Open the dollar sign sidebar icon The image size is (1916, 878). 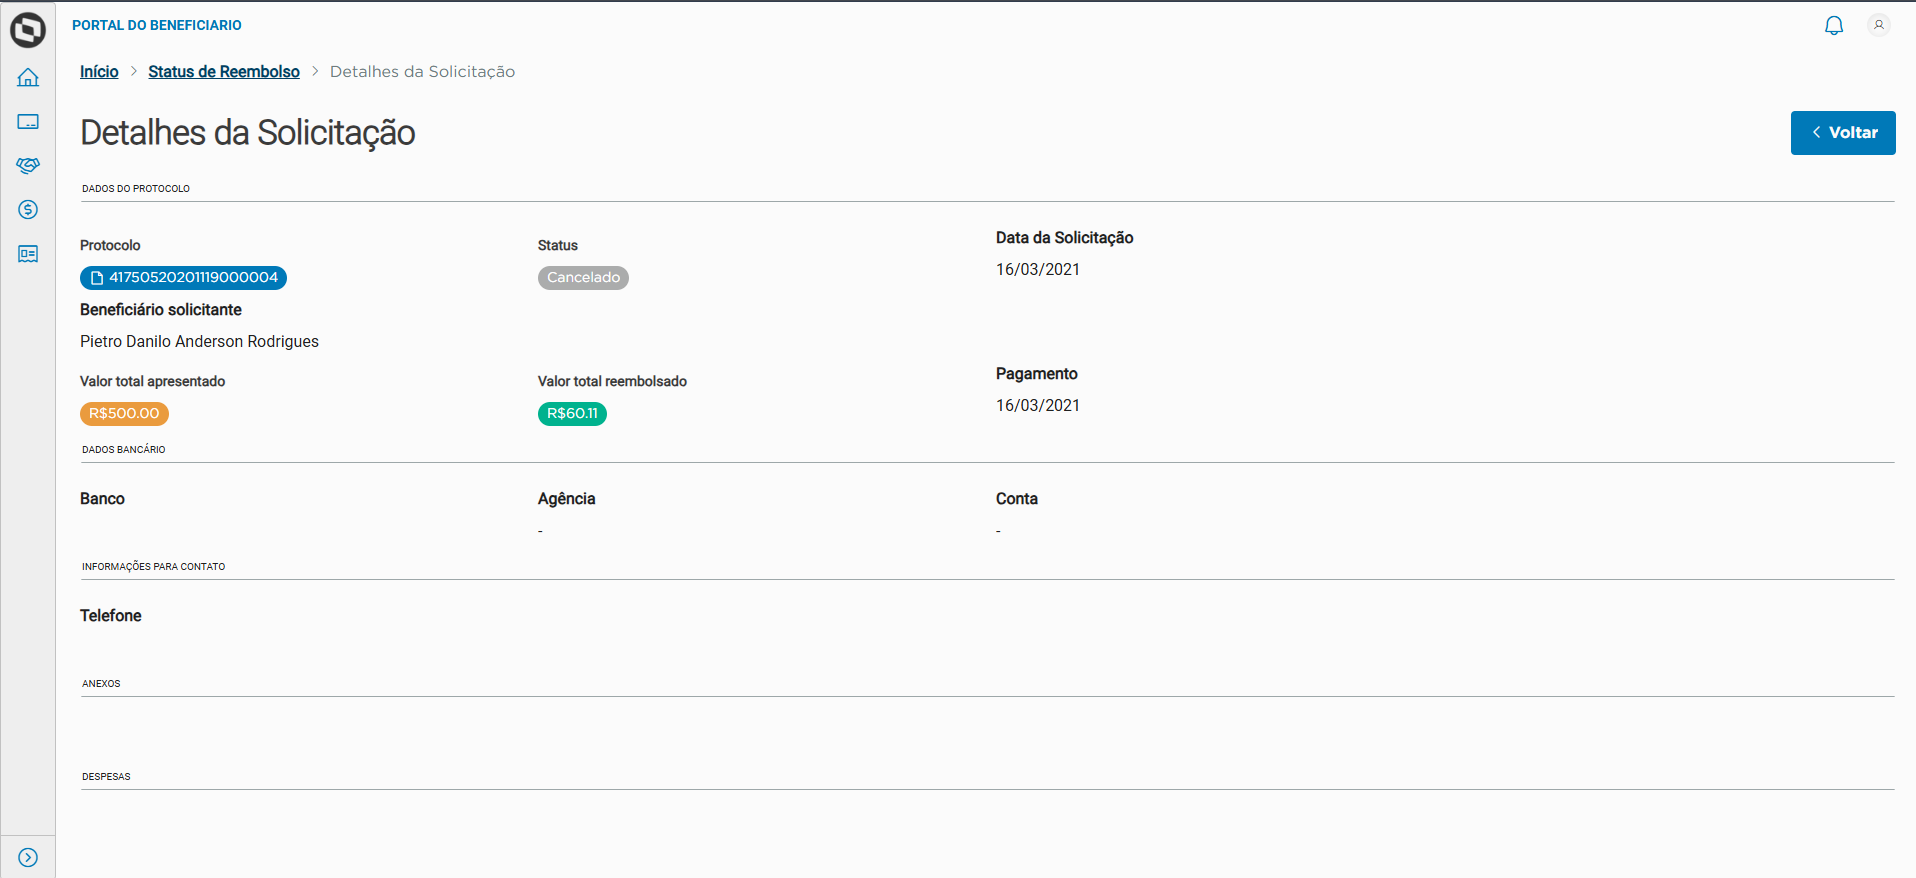[28, 210]
